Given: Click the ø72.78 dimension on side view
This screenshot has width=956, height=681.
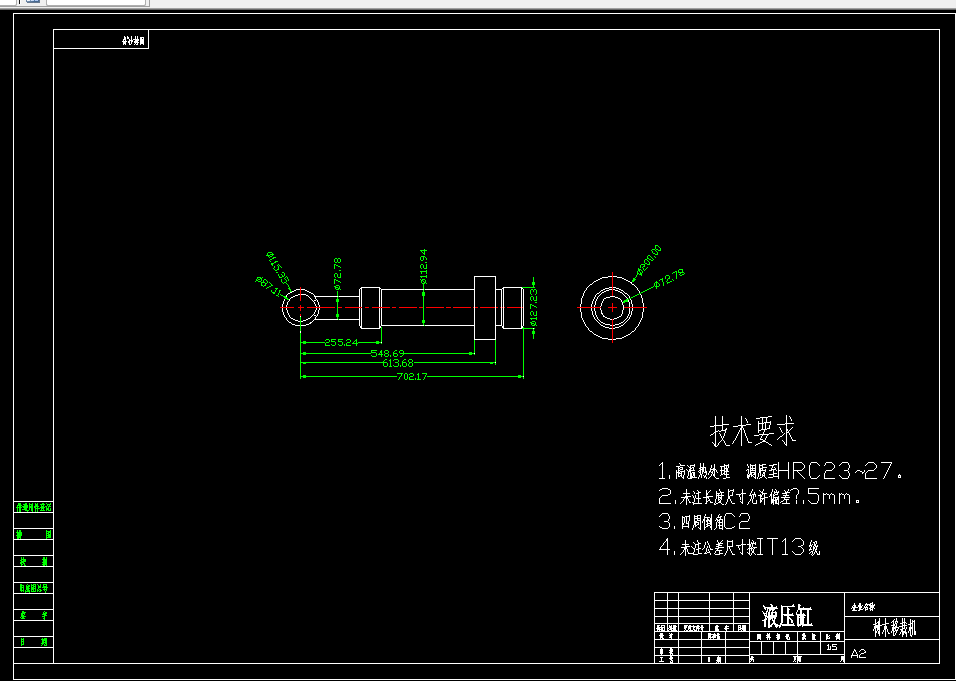Looking at the screenshot, I should pos(337,273).
